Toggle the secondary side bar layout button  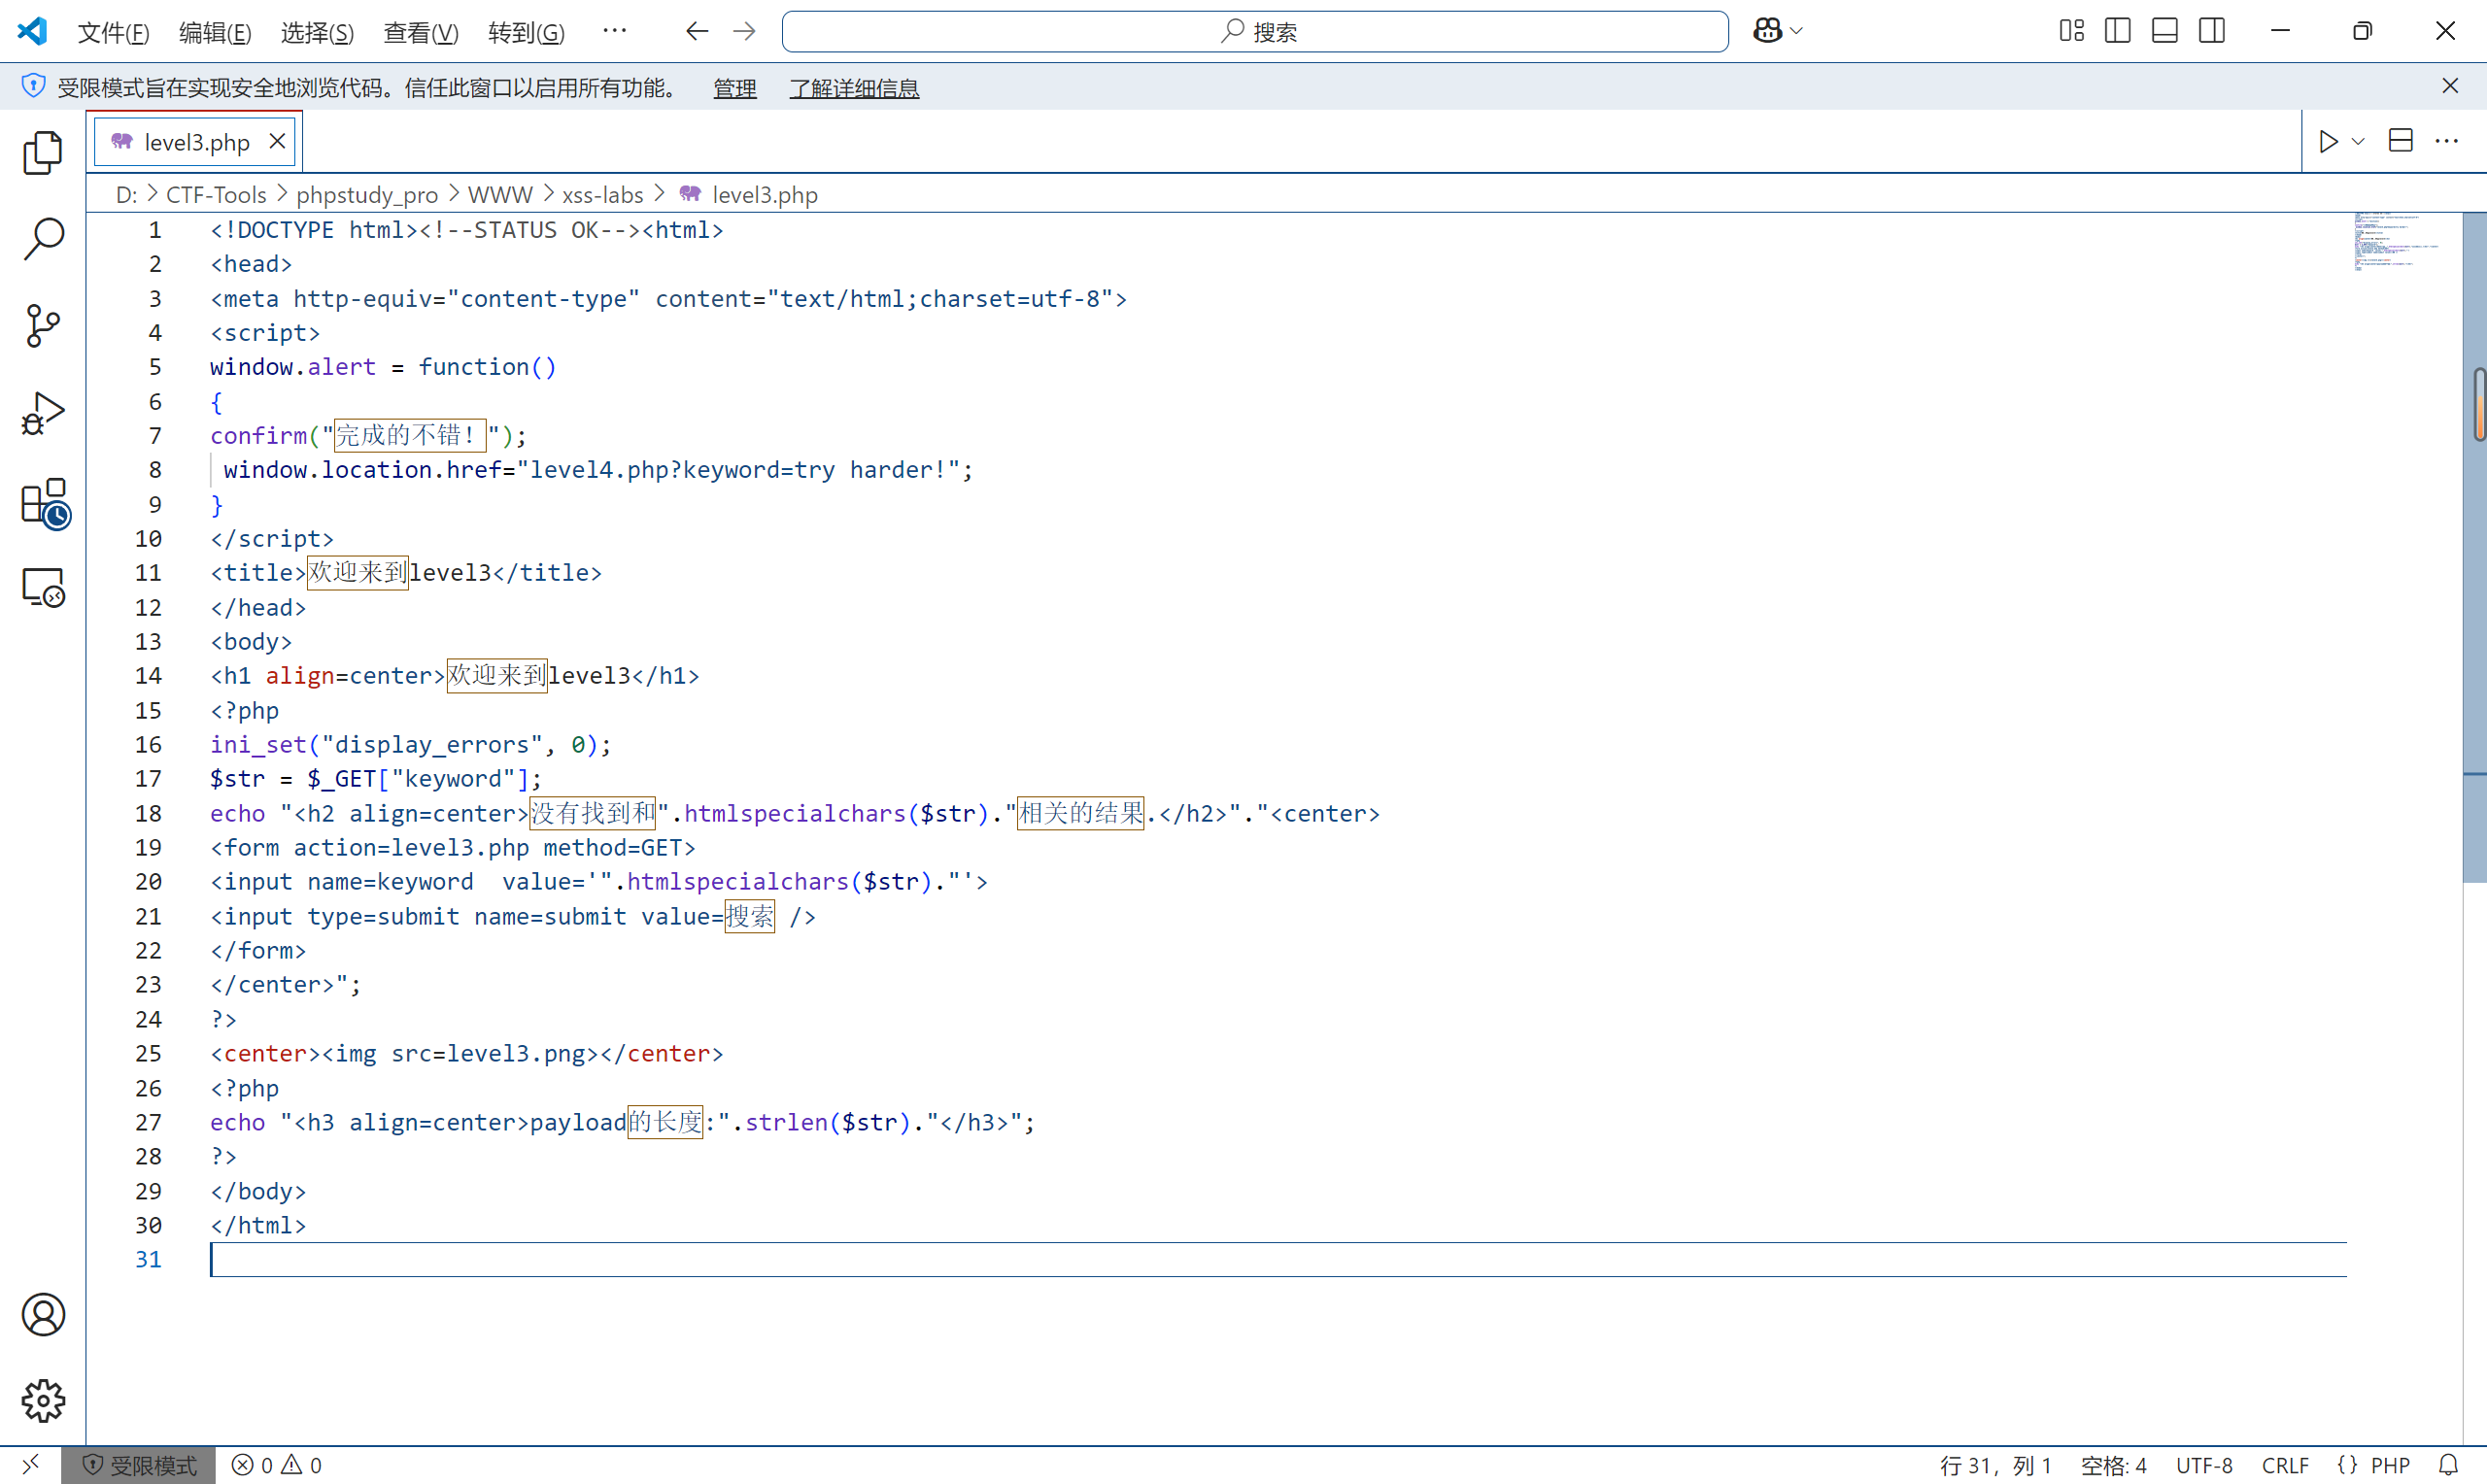click(x=2211, y=31)
